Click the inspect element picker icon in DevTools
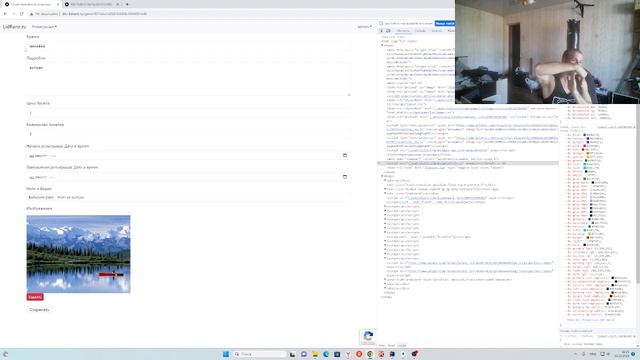The width and height of the screenshot is (640, 360). pyautogui.click(x=382, y=31)
